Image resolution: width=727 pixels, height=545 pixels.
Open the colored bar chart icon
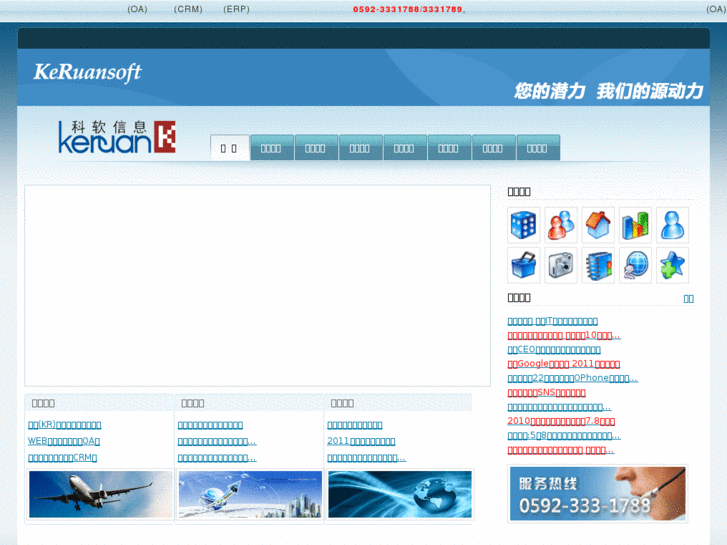[x=635, y=225]
